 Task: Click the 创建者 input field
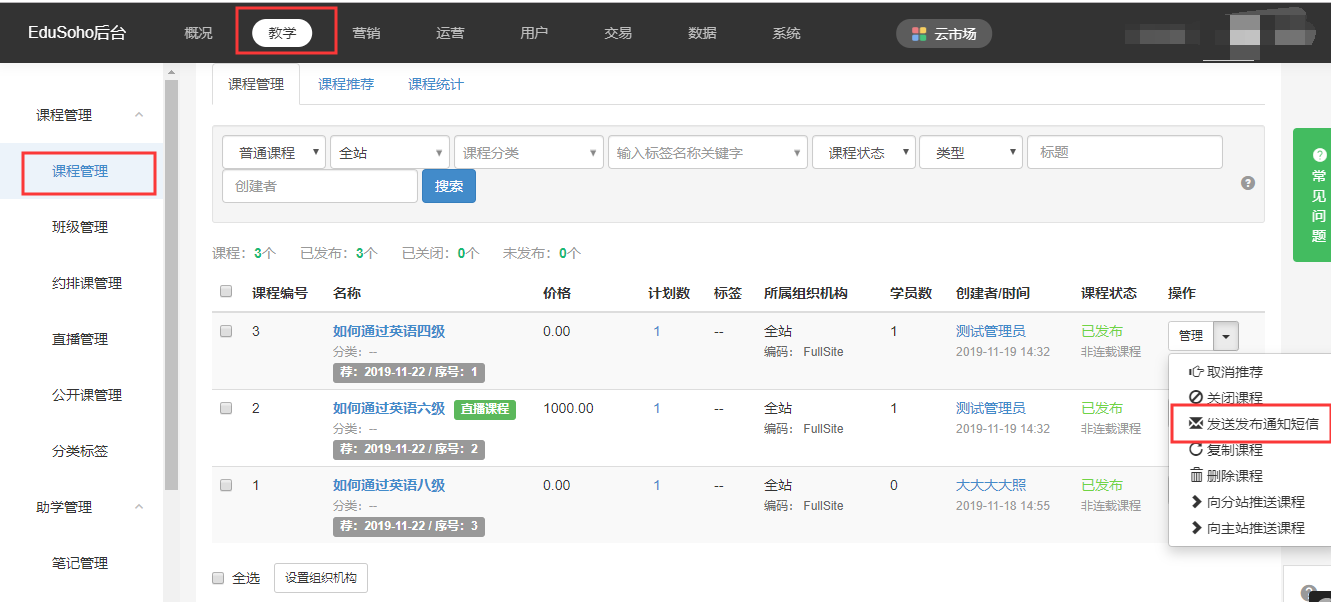319,186
